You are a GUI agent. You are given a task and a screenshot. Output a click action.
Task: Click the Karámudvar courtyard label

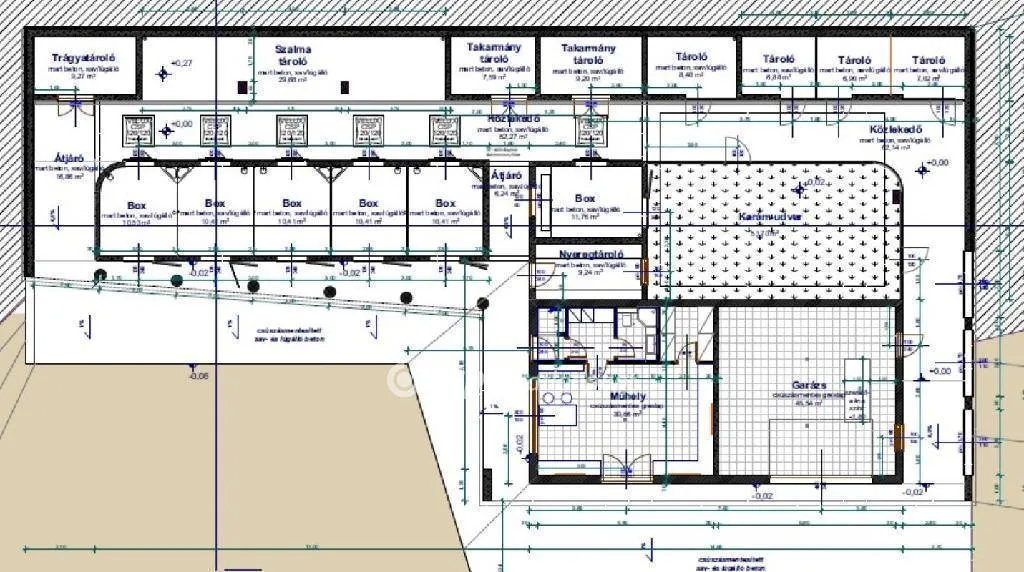click(769, 217)
